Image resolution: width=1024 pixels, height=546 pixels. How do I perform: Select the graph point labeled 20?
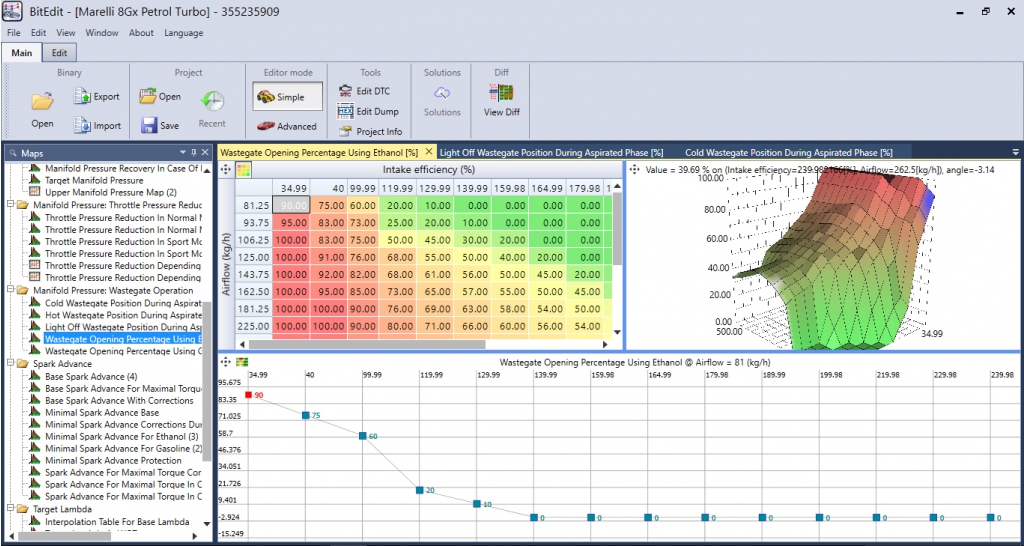[420, 490]
